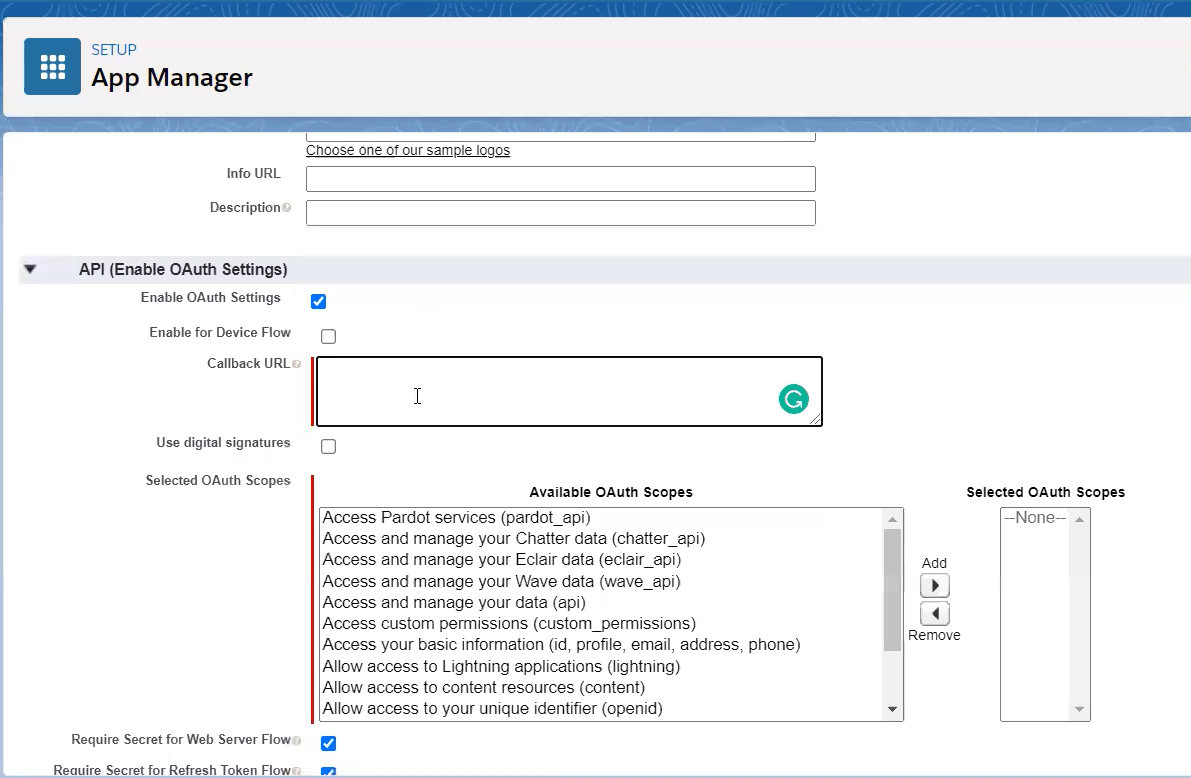The height and width of the screenshot is (778, 1191).
Task: Click the Grammarly icon in Callback URL field
Action: click(x=794, y=399)
